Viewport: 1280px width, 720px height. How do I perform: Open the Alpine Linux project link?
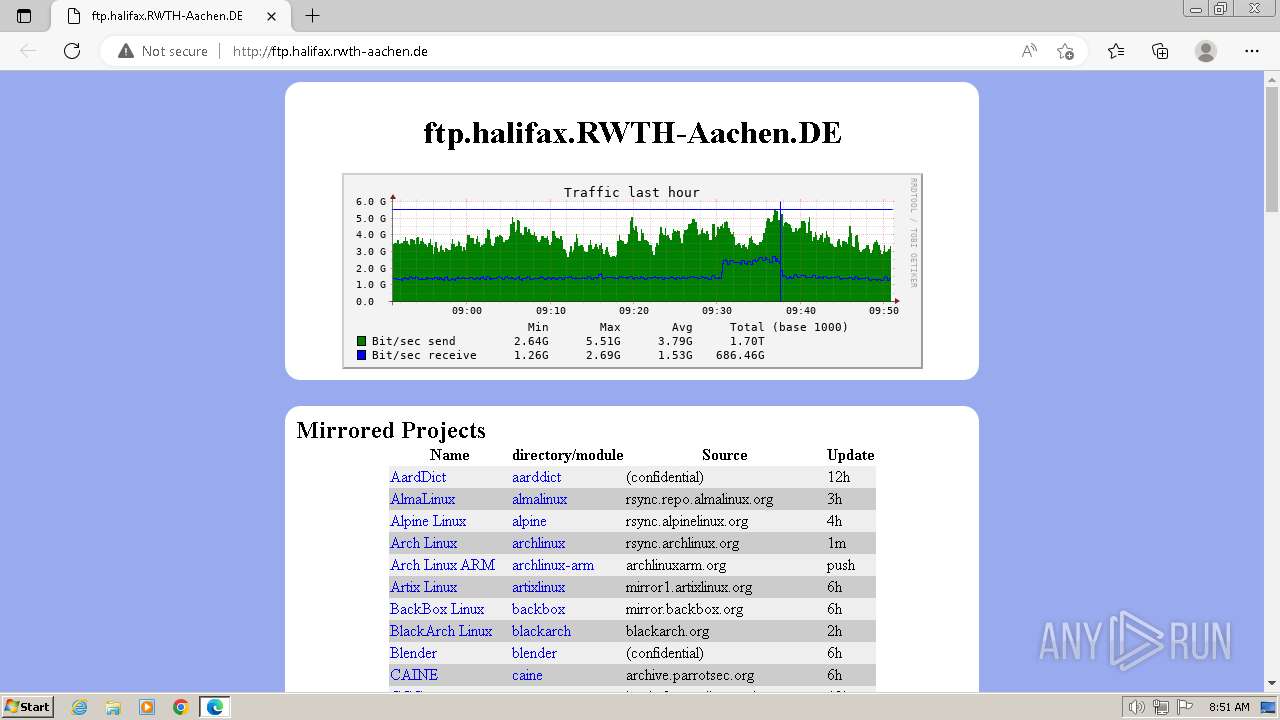pos(428,521)
